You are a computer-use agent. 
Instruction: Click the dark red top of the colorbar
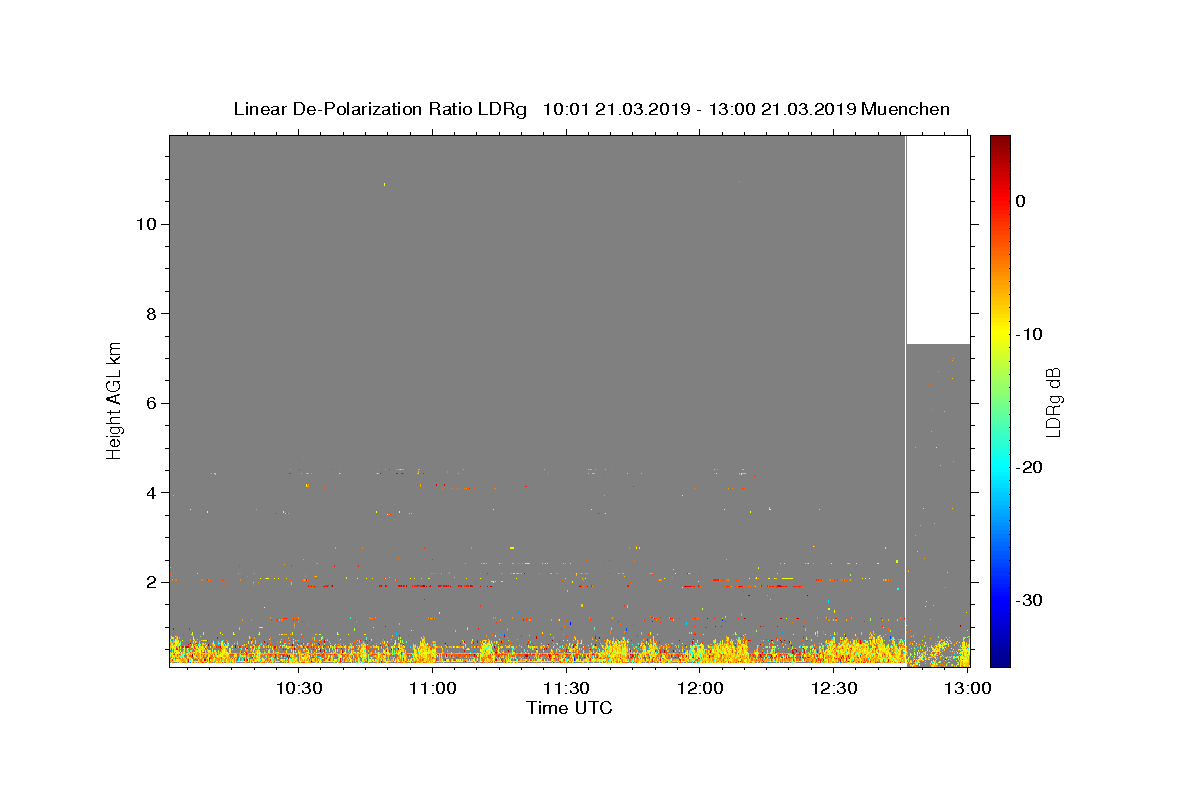tap(1000, 145)
